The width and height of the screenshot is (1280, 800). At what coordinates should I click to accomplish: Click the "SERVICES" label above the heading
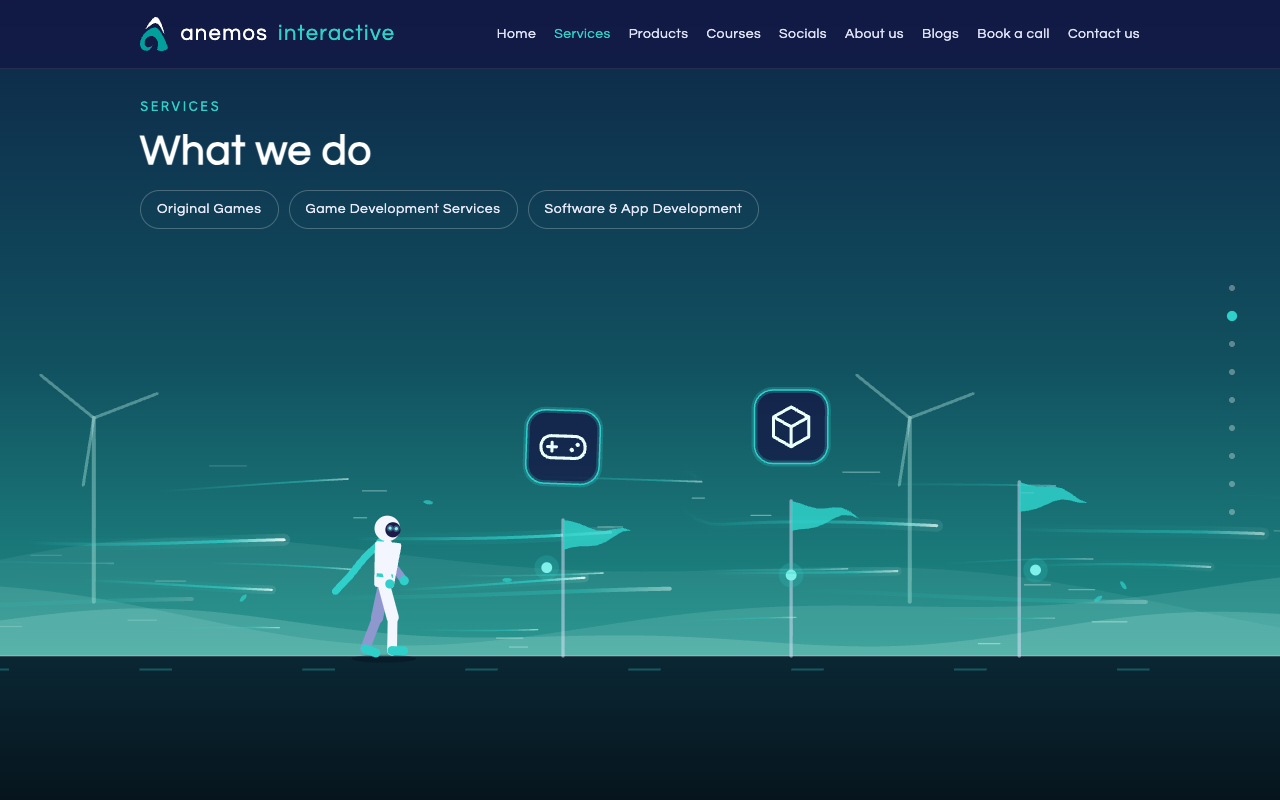click(180, 106)
